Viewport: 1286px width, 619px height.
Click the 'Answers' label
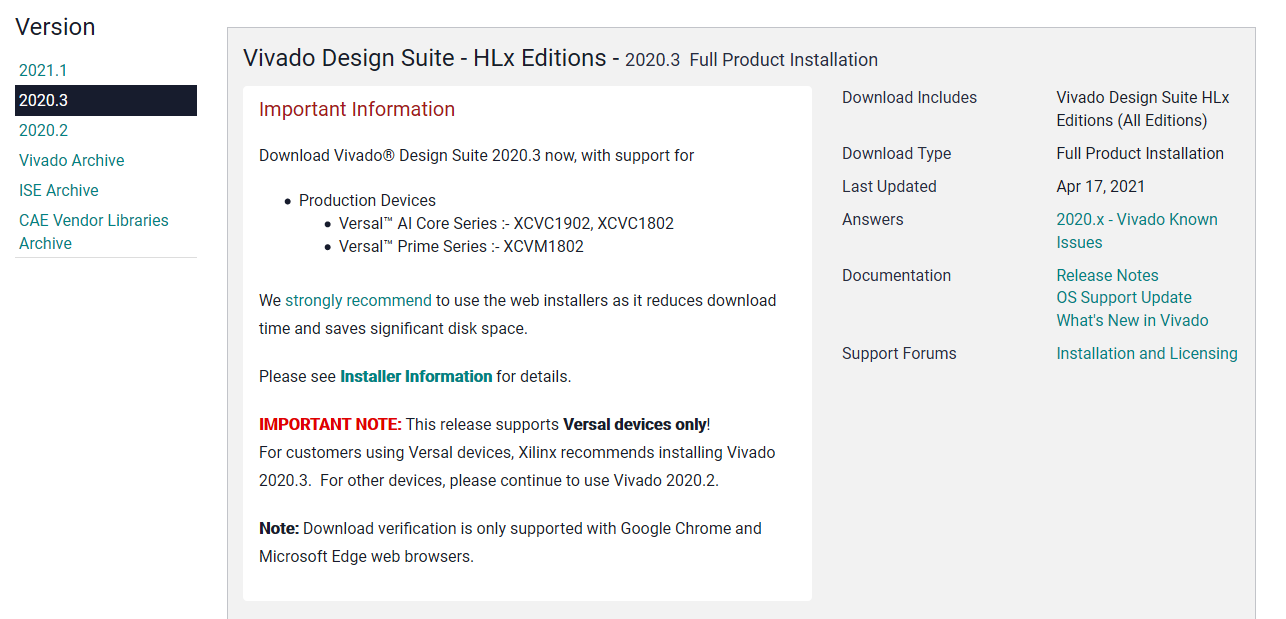pyautogui.click(x=872, y=219)
